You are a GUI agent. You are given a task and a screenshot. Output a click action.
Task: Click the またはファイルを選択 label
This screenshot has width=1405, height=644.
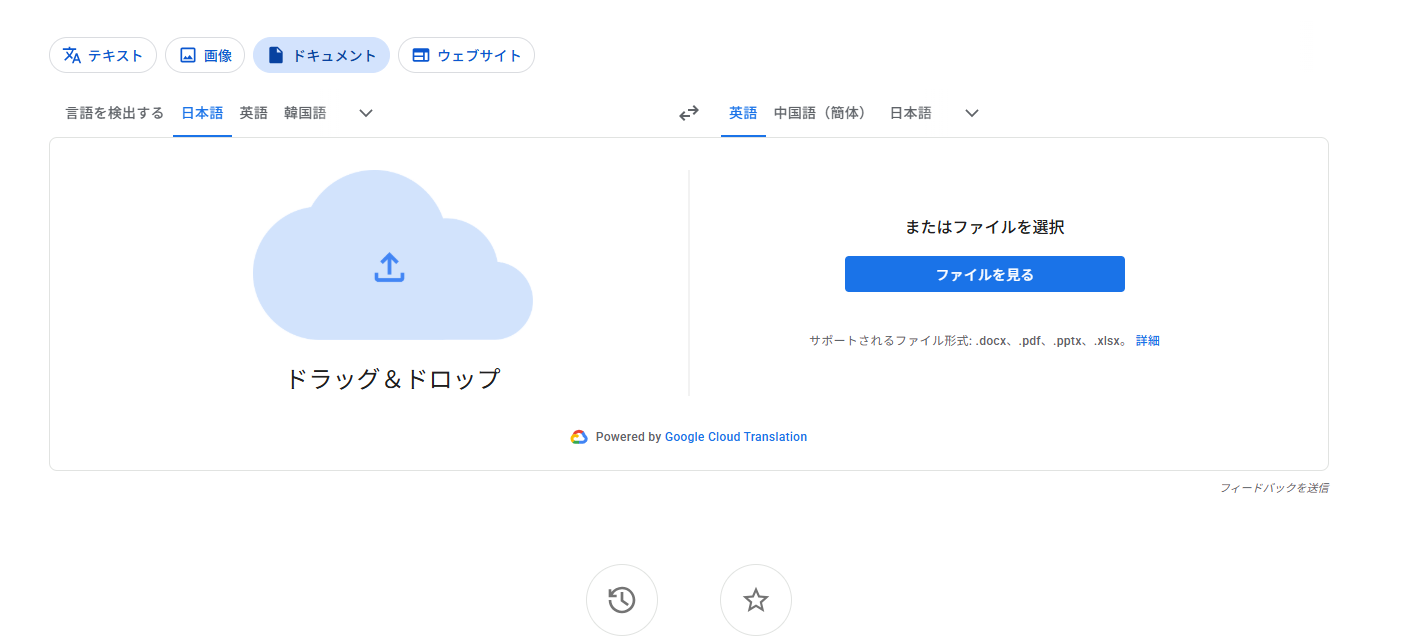[985, 227]
